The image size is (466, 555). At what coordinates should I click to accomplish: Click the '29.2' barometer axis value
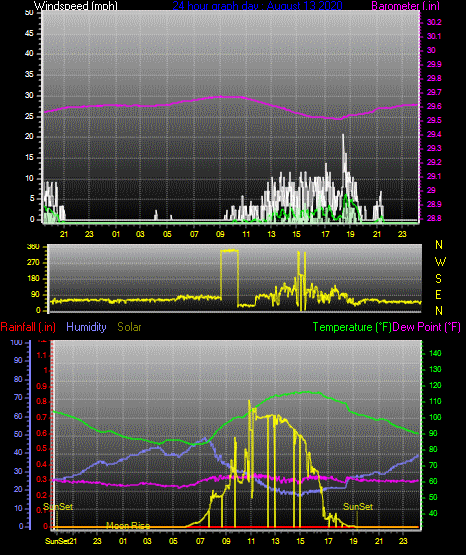[434, 162]
